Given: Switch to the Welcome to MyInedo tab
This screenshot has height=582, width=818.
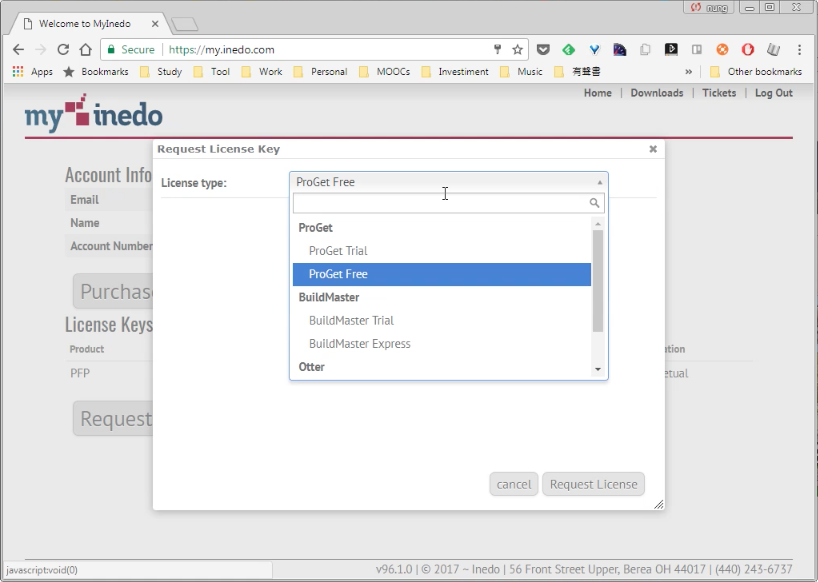Looking at the screenshot, I should click(x=90, y=23).
